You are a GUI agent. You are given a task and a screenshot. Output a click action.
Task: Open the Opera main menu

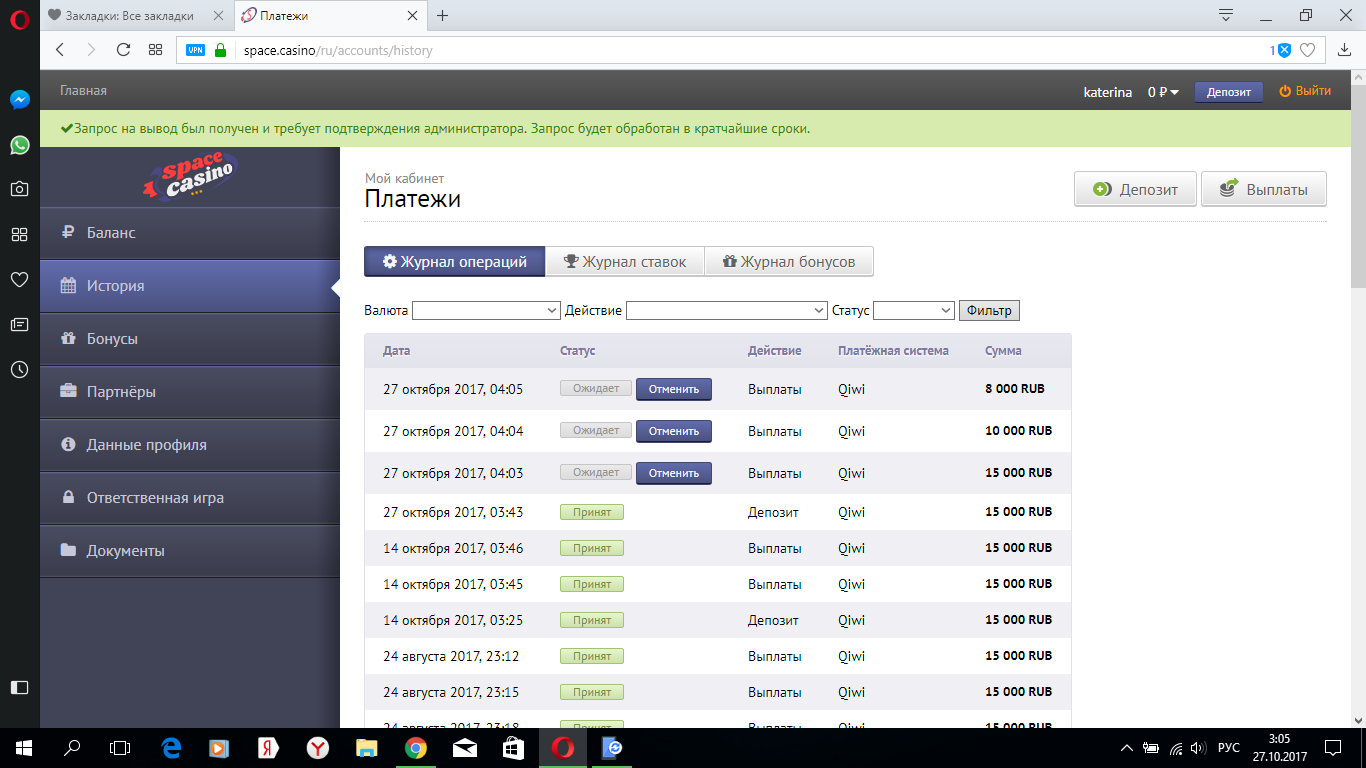[19, 19]
